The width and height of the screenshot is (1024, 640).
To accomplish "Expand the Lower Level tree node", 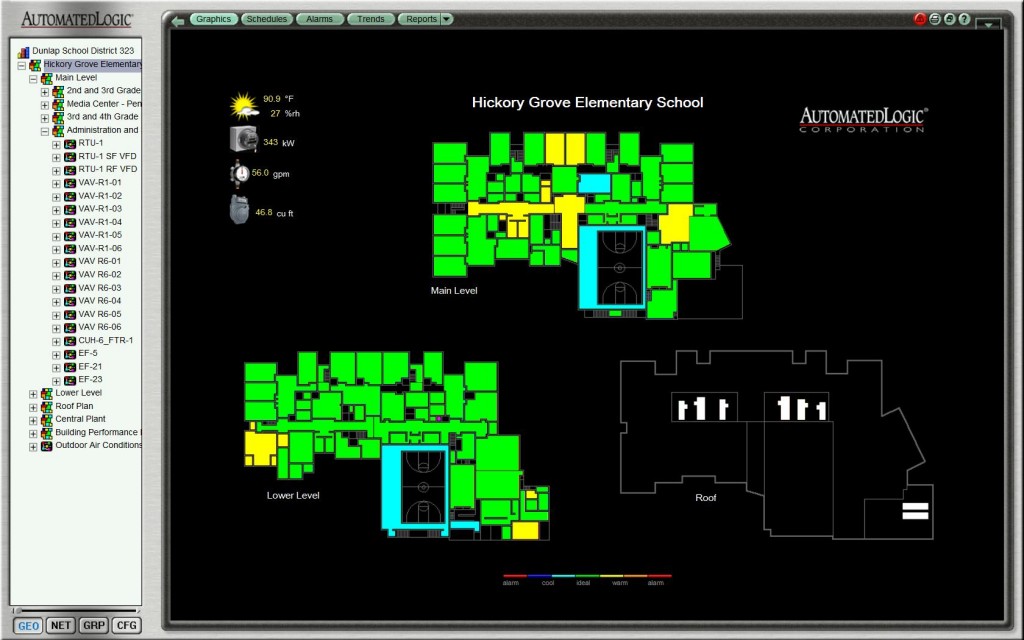I will (33, 393).
